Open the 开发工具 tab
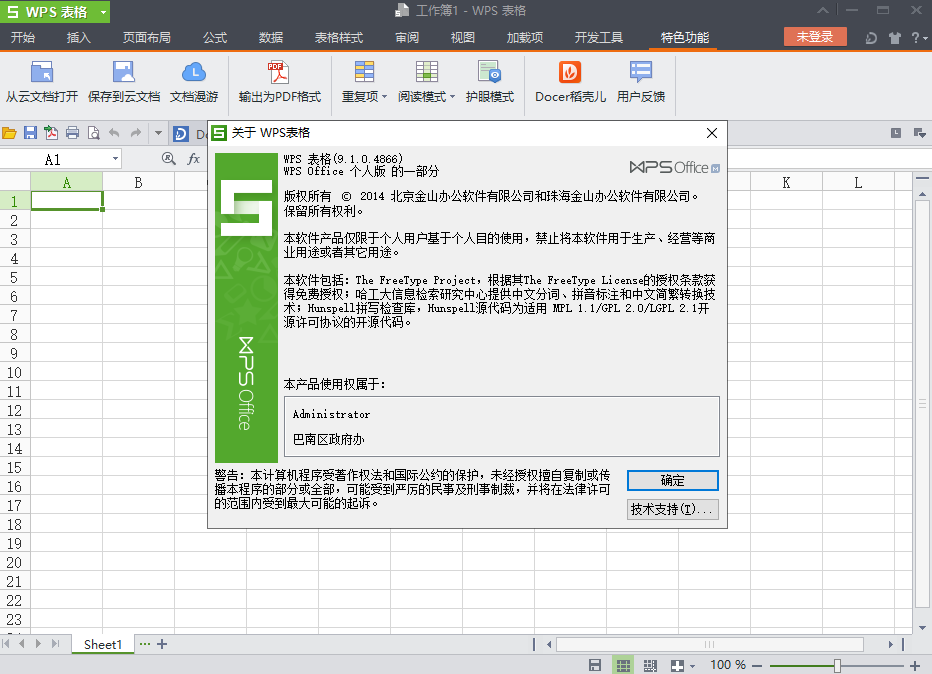The width and height of the screenshot is (932, 674). coord(599,37)
